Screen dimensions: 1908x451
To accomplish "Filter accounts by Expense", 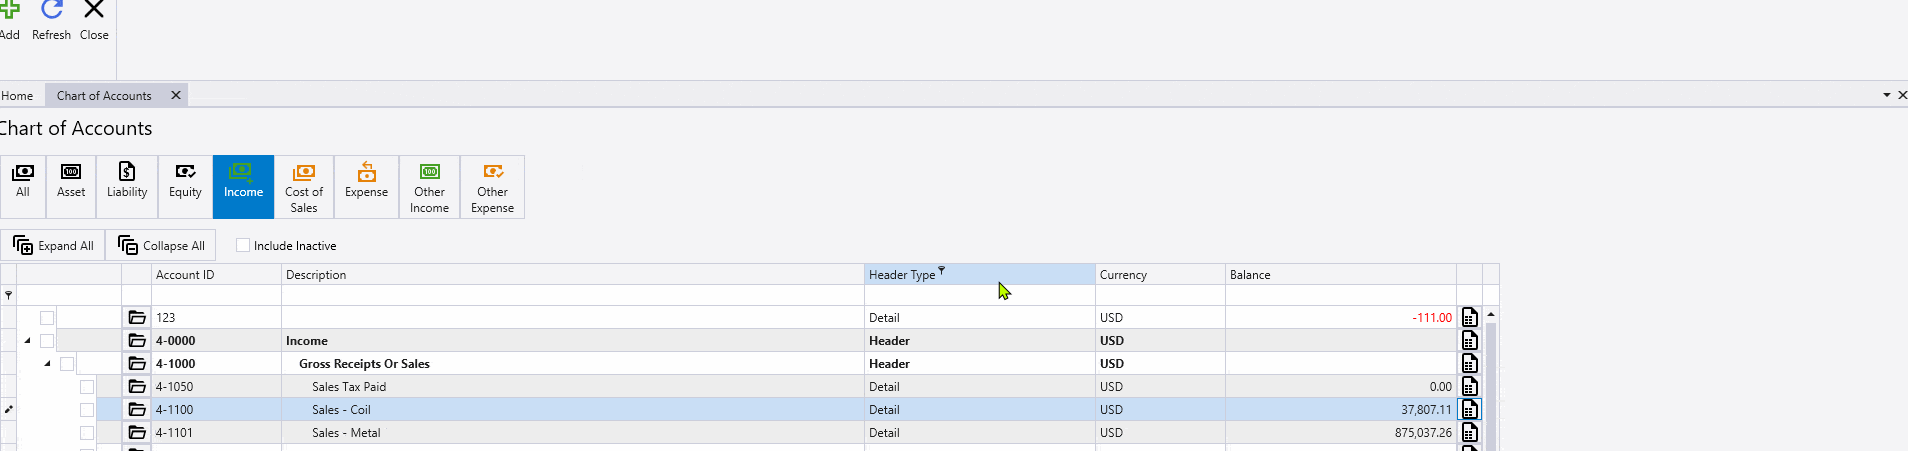I will pyautogui.click(x=366, y=187).
